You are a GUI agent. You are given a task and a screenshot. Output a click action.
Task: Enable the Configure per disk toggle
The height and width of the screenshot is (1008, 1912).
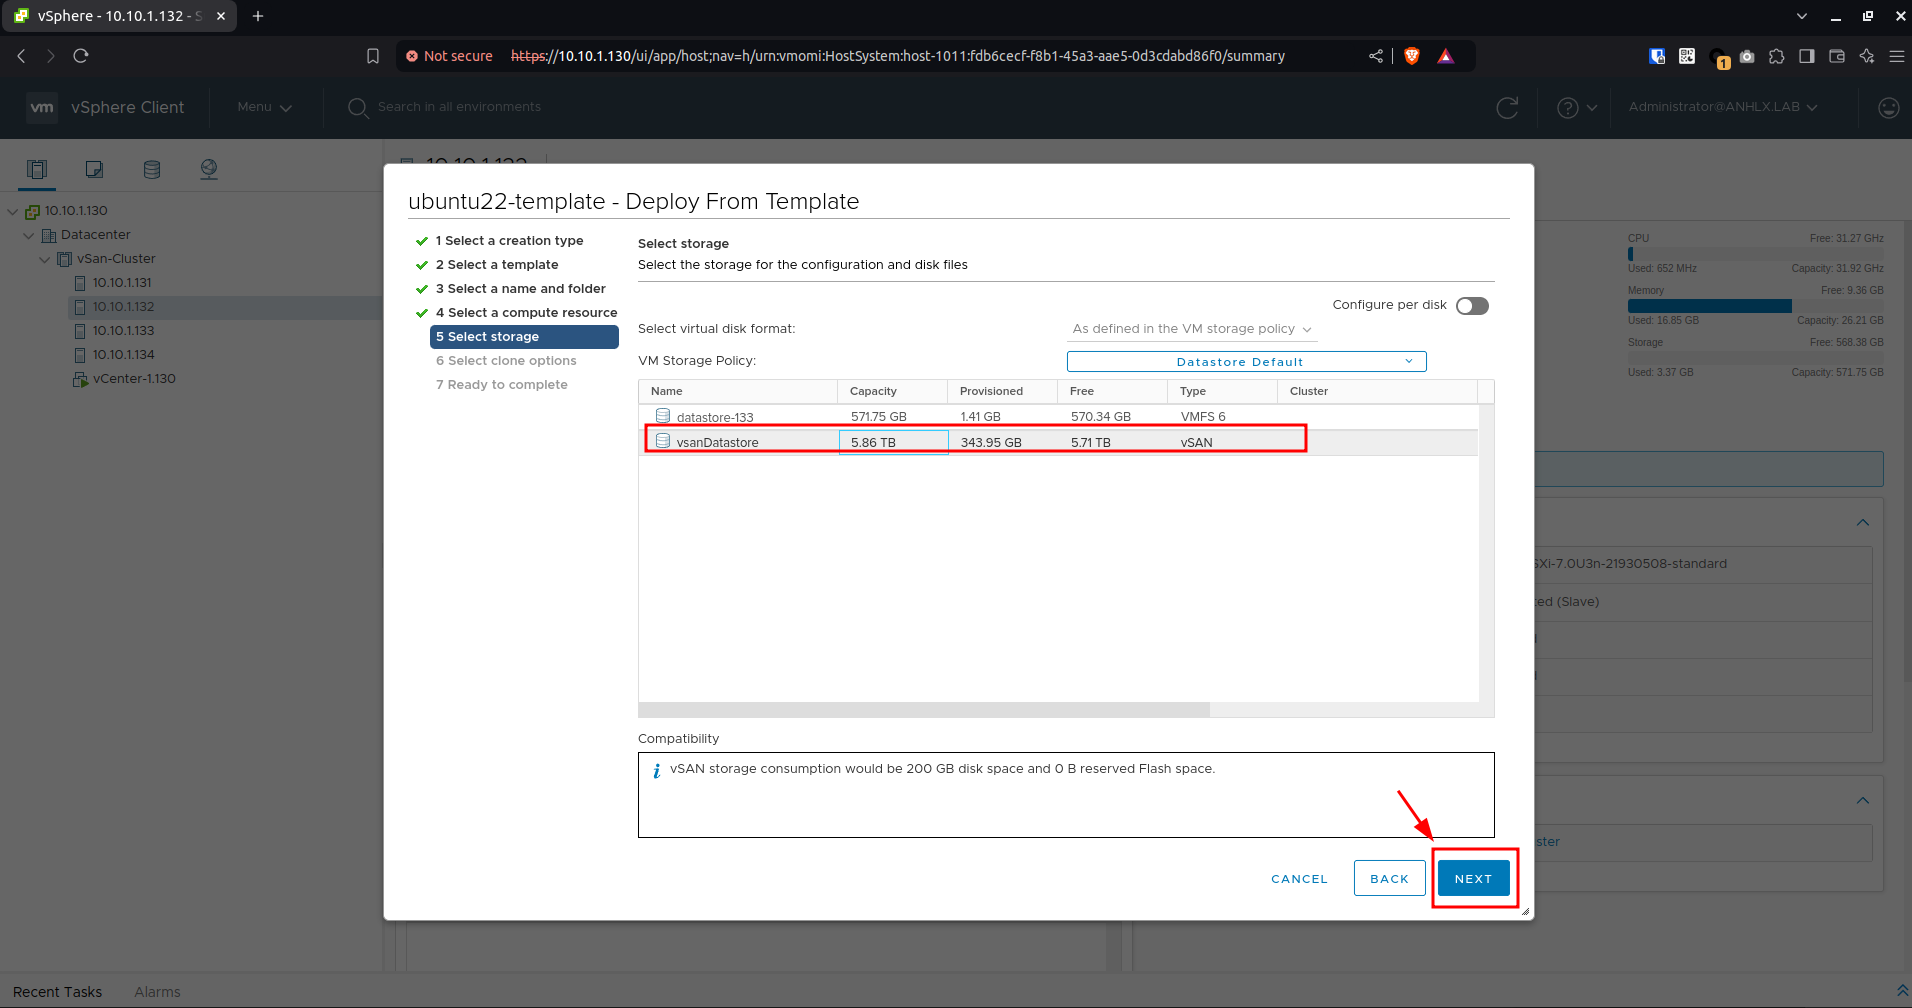(1472, 305)
